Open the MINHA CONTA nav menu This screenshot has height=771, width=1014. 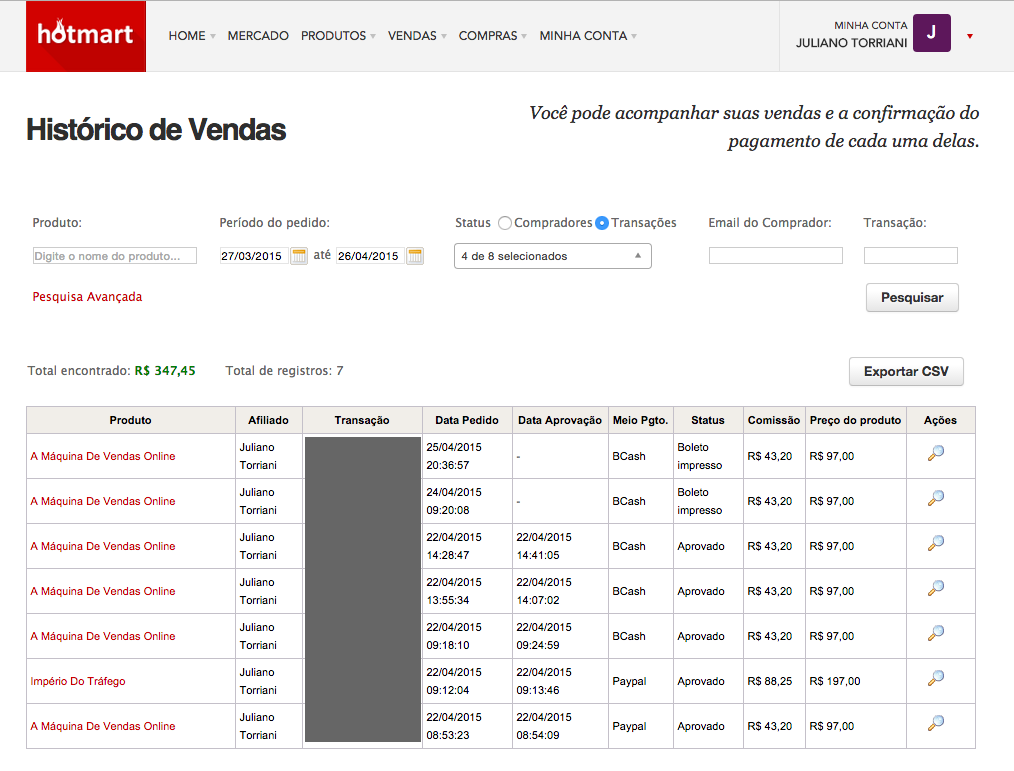tap(588, 36)
